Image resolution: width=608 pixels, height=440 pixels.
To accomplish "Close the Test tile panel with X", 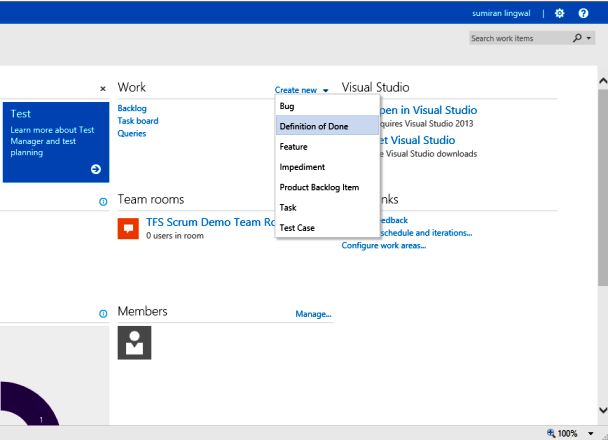I will coord(103,89).
